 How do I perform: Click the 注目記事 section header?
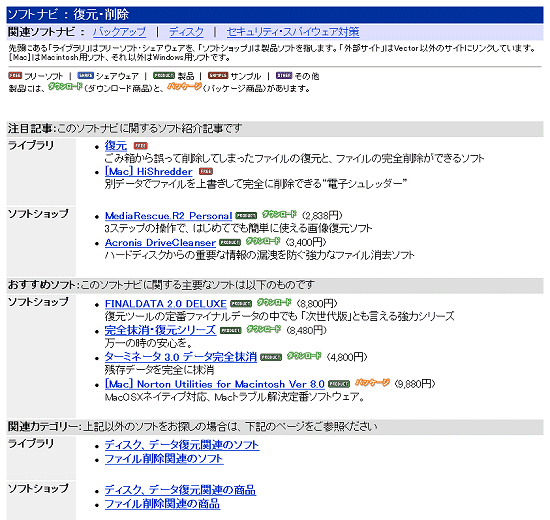[275, 129]
